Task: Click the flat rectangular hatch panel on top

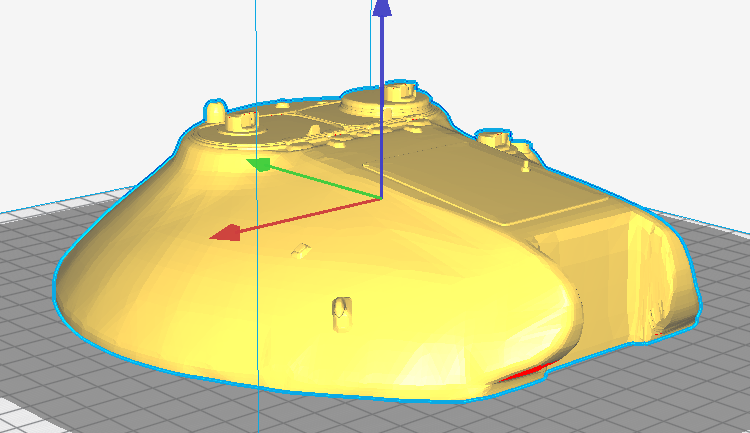Action: pos(470,180)
